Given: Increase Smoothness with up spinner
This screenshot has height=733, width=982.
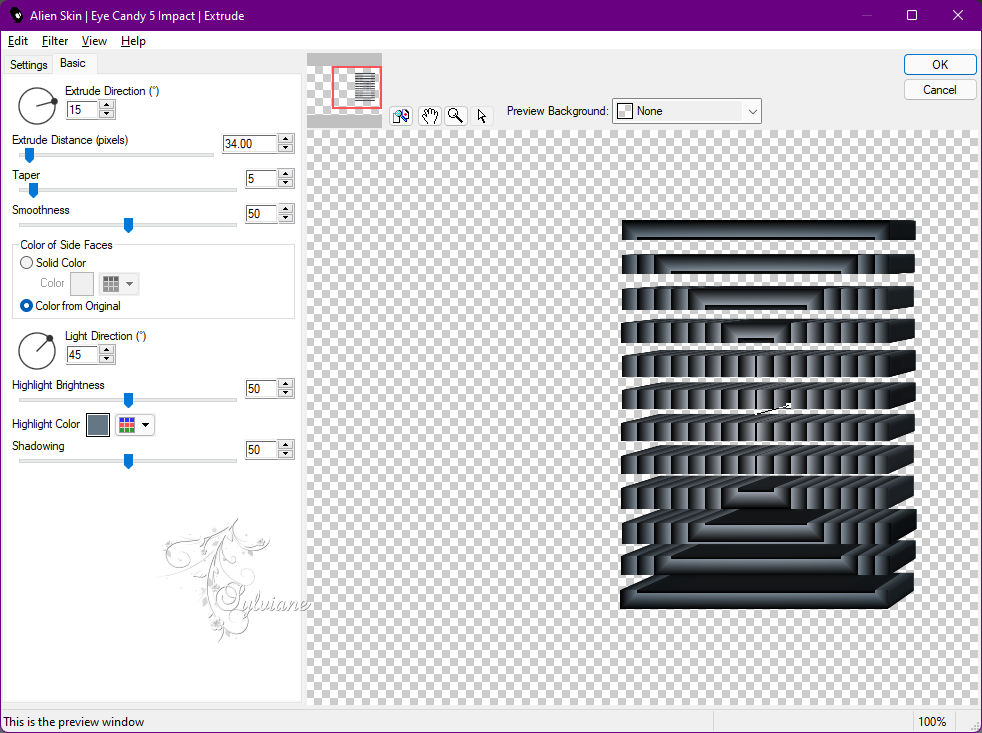Looking at the screenshot, I should (x=286, y=209).
